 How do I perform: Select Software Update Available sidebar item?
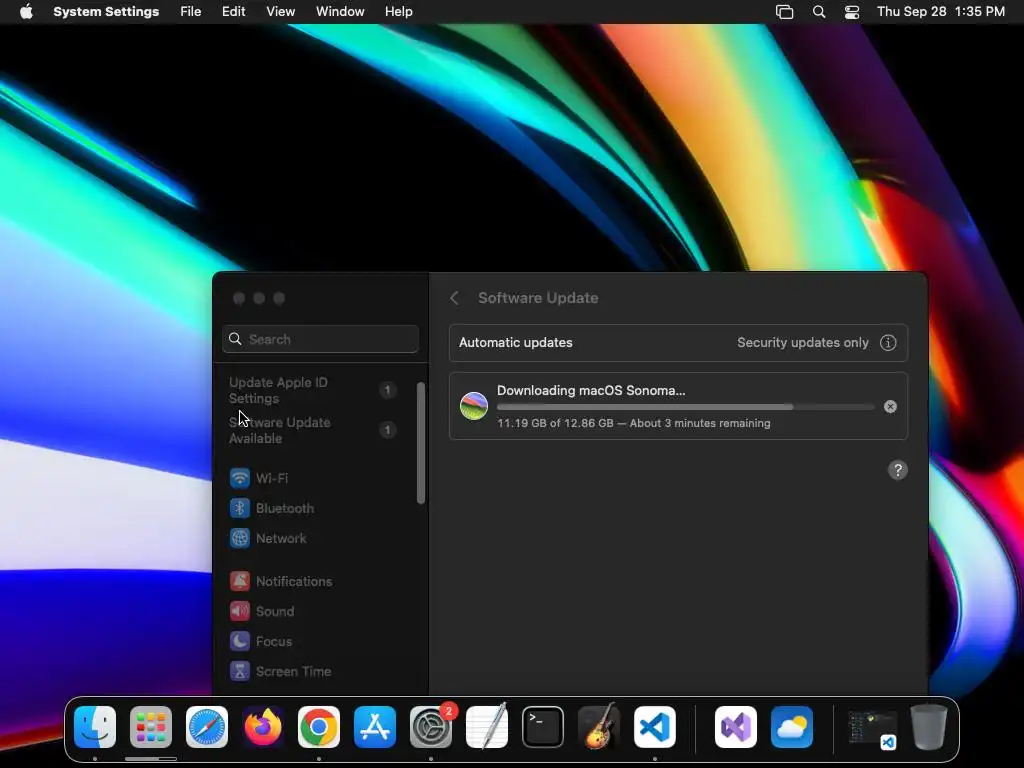[x=312, y=430]
